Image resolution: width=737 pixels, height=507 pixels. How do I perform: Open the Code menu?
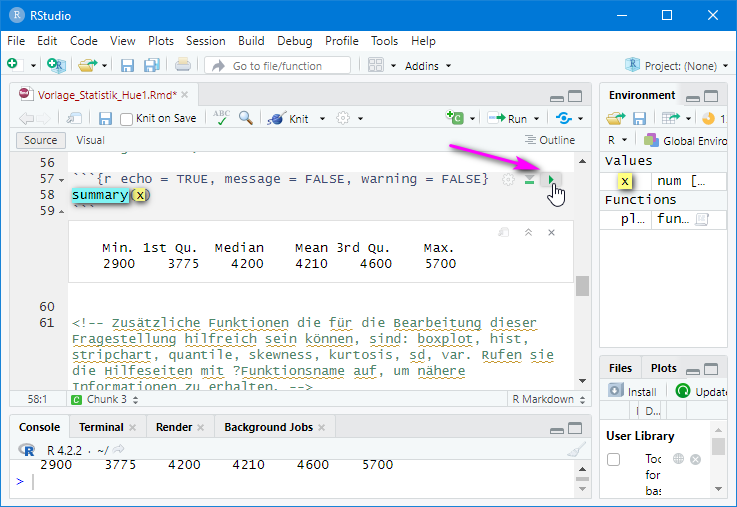click(84, 41)
